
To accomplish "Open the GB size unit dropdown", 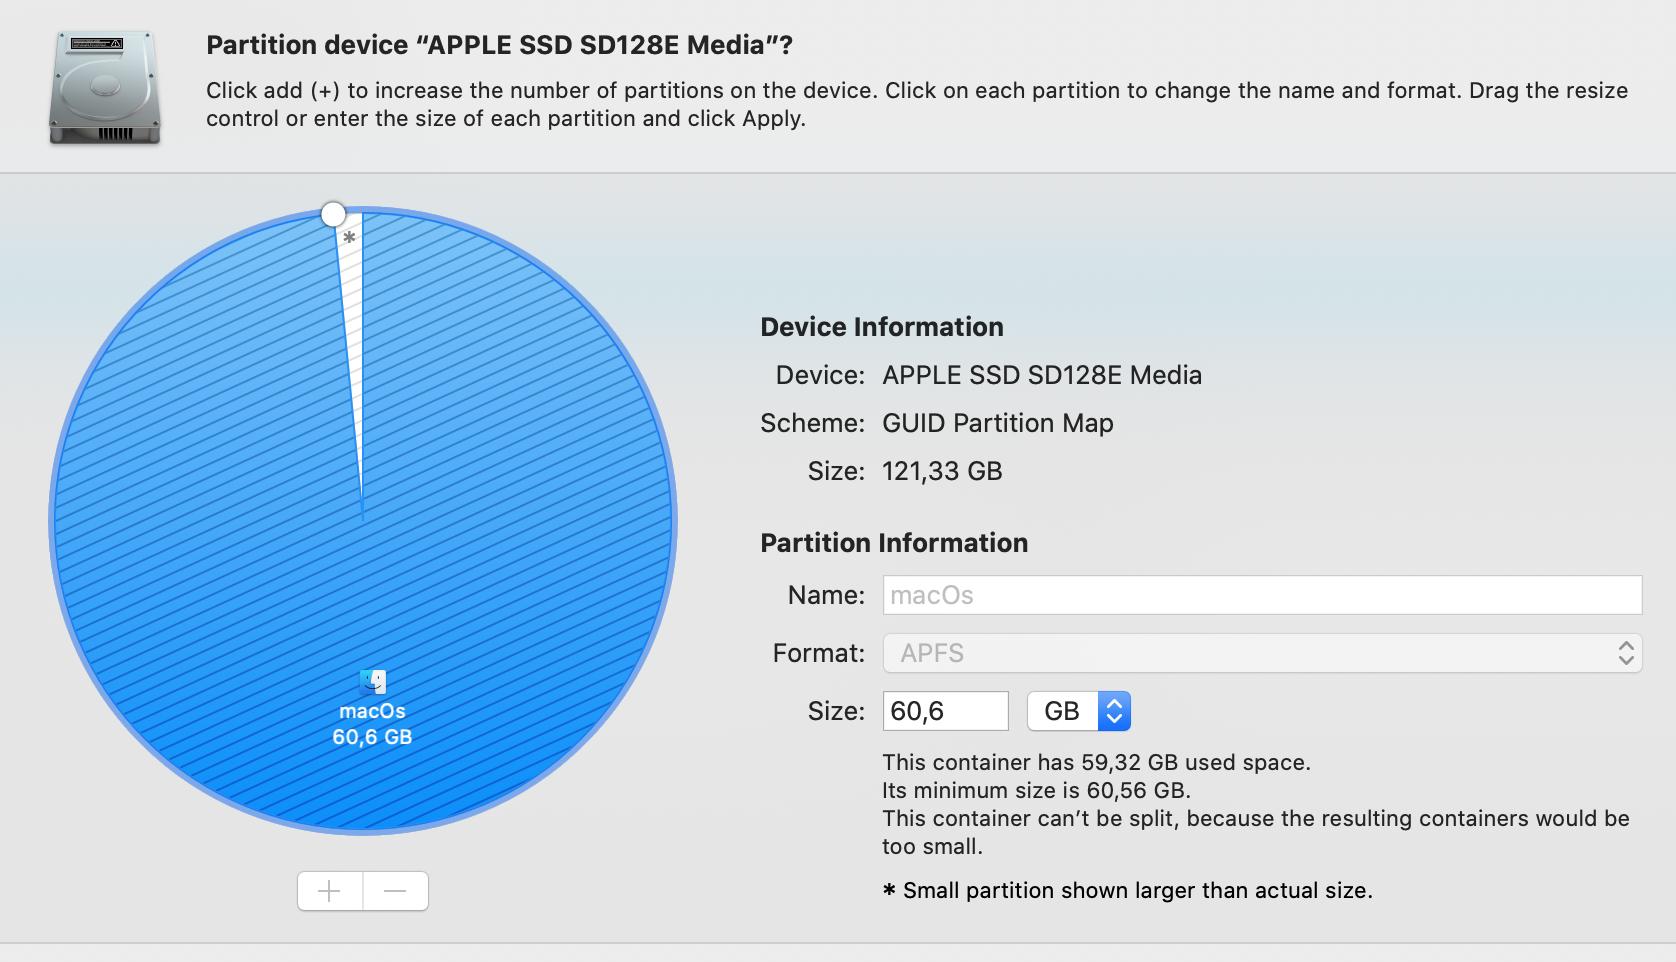I will coord(1079,711).
